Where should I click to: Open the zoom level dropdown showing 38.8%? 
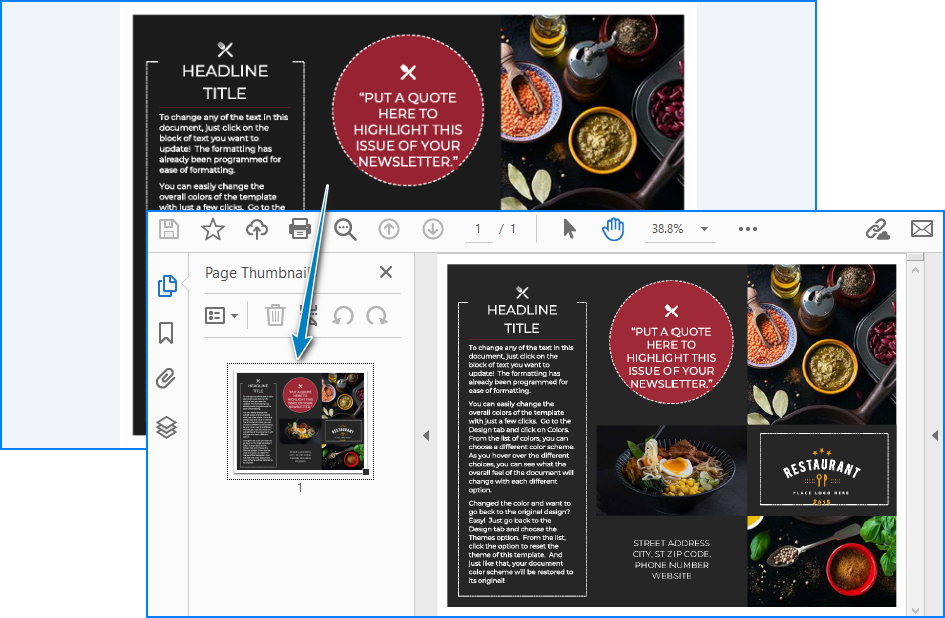click(x=680, y=229)
